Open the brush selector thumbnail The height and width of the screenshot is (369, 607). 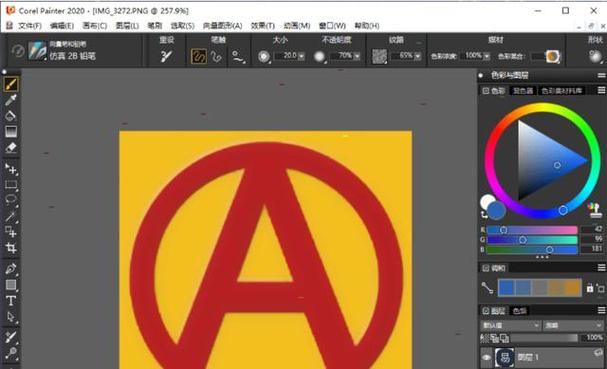(x=37, y=51)
